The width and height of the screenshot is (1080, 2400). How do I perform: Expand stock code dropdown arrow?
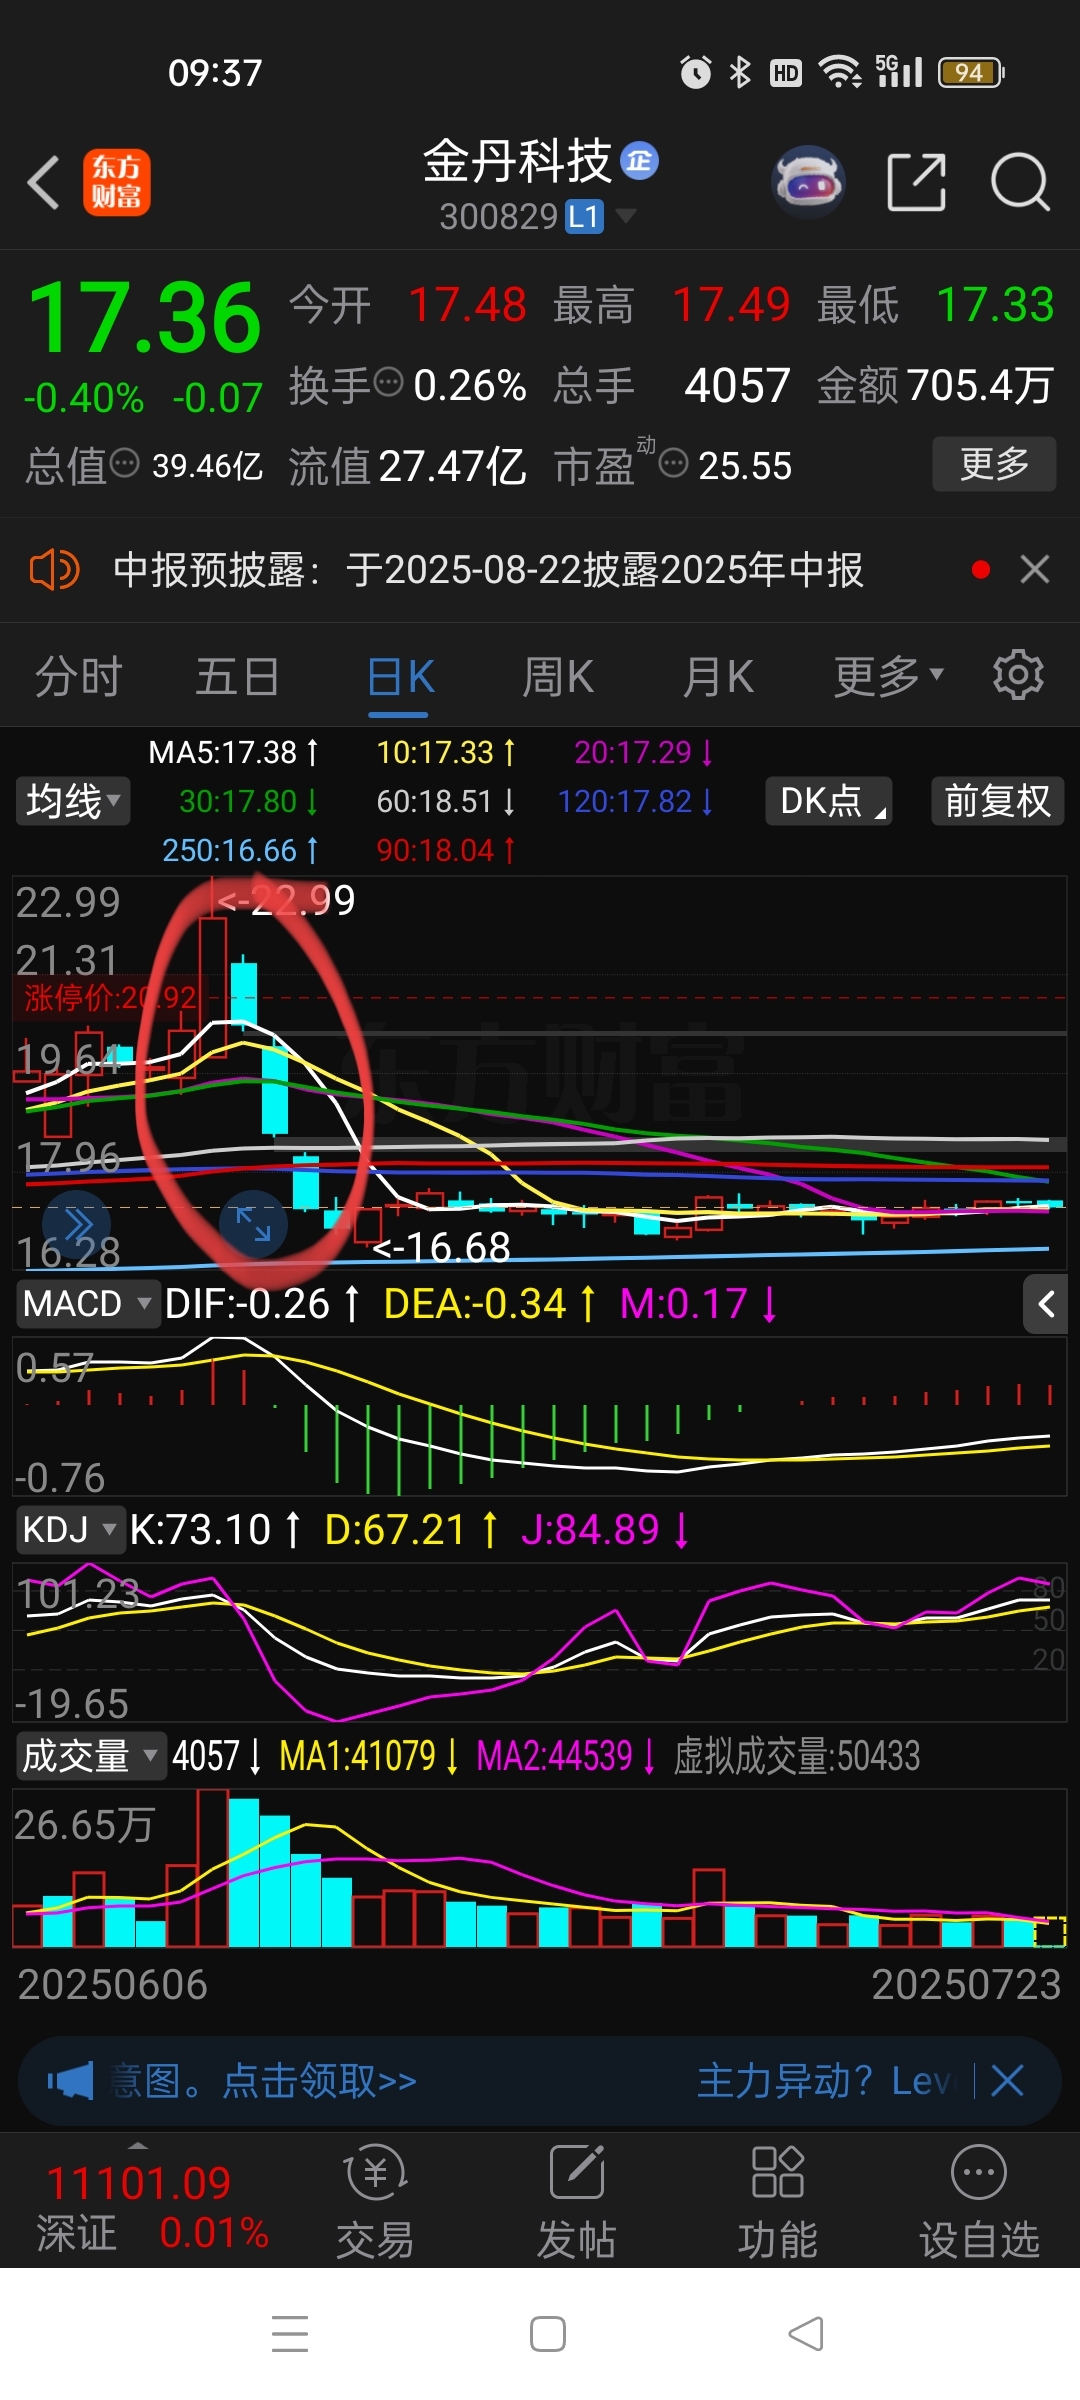pyautogui.click(x=625, y=215)
